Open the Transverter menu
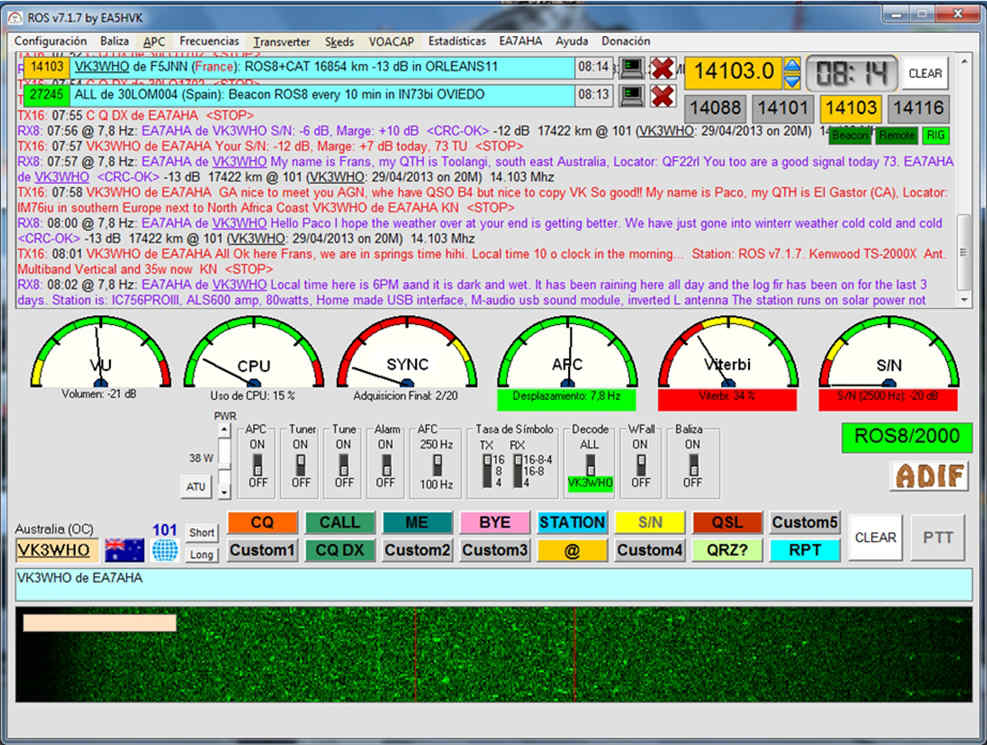 [282, 42]
